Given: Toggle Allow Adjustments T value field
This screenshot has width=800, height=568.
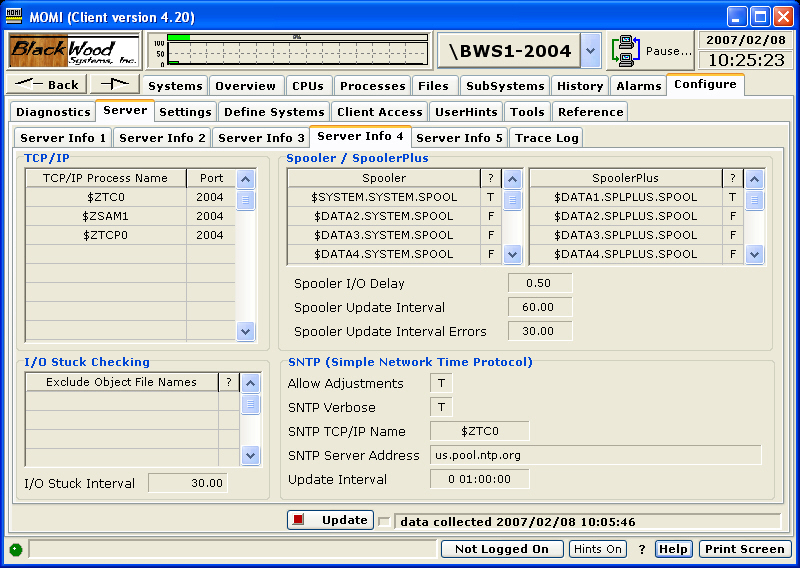Looking at the screenshot, I should (441, 383).
